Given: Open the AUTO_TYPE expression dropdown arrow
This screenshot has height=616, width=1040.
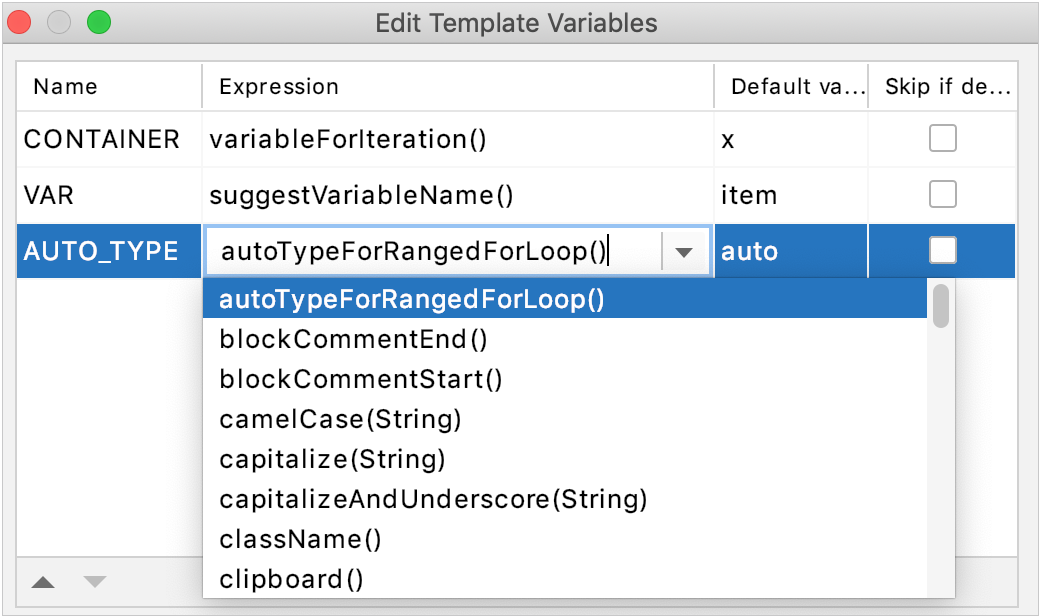Looking at the screenshot, I should tap(683, 251).
